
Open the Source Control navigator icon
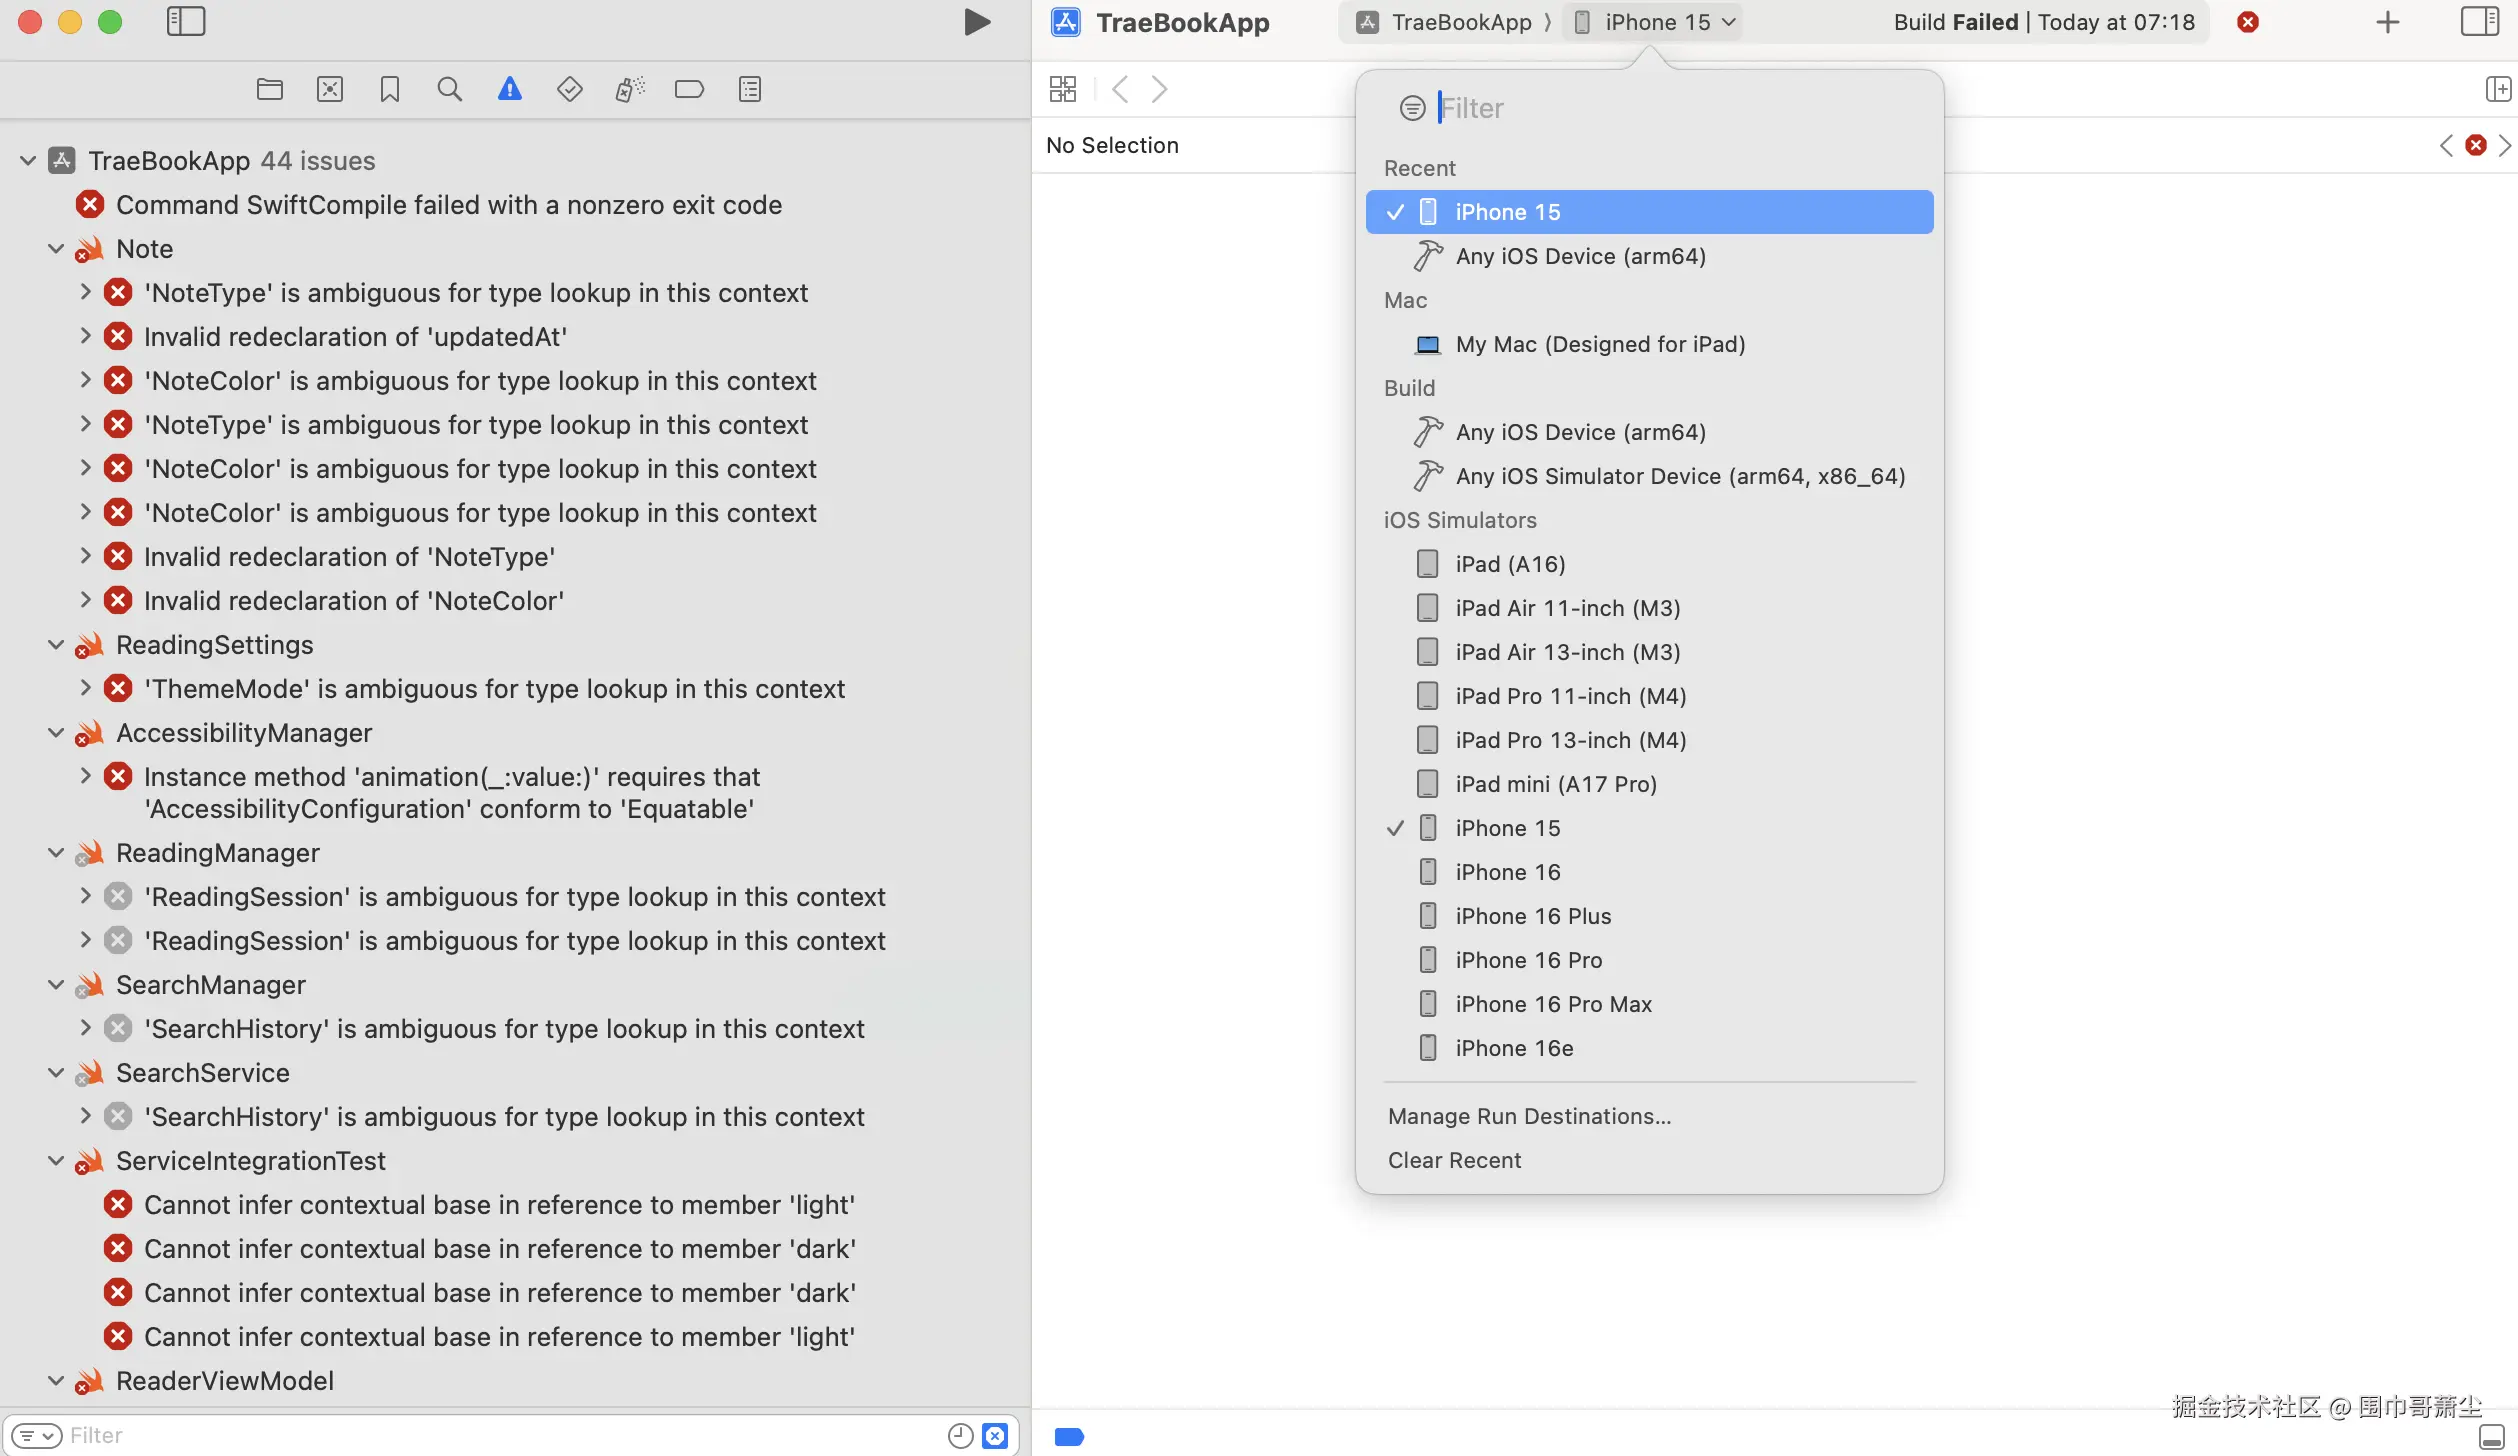tap(330, 90)
